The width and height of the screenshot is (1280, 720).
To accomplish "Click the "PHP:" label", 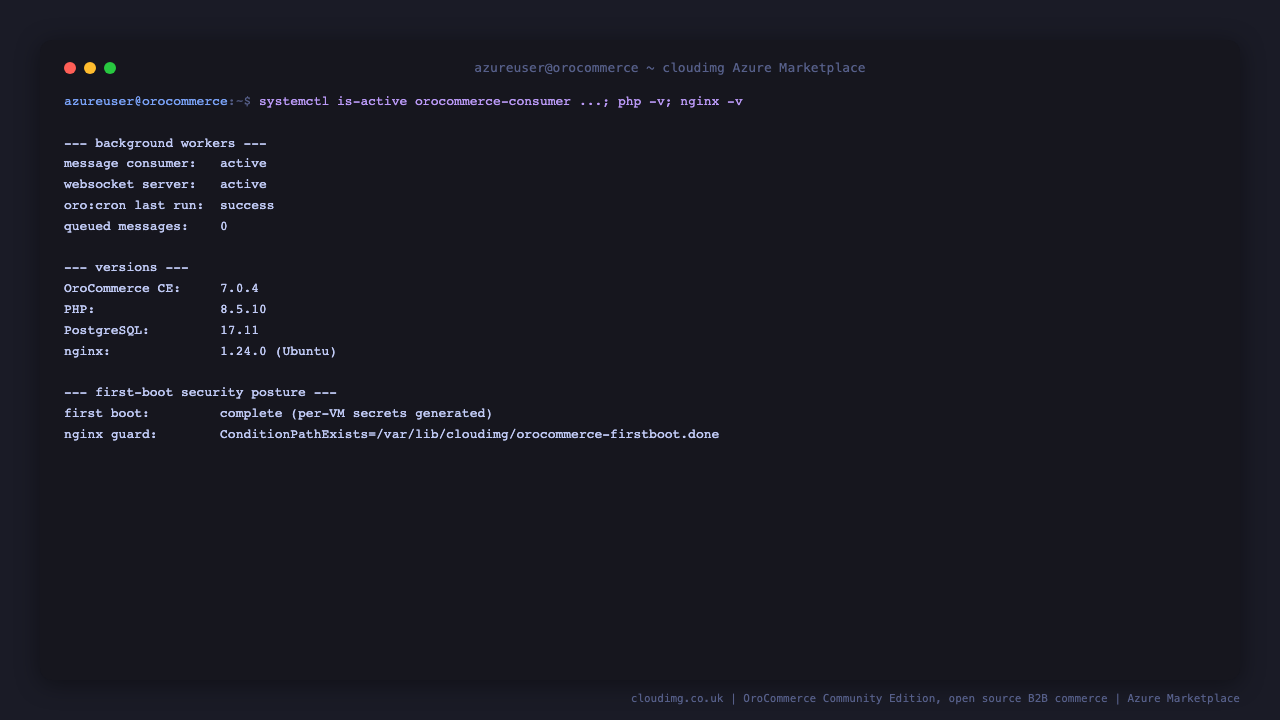I will (79, 310).
